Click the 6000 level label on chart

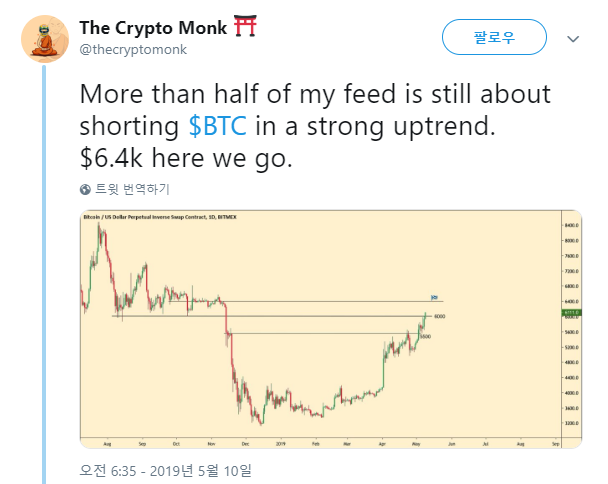coord(439,316)
